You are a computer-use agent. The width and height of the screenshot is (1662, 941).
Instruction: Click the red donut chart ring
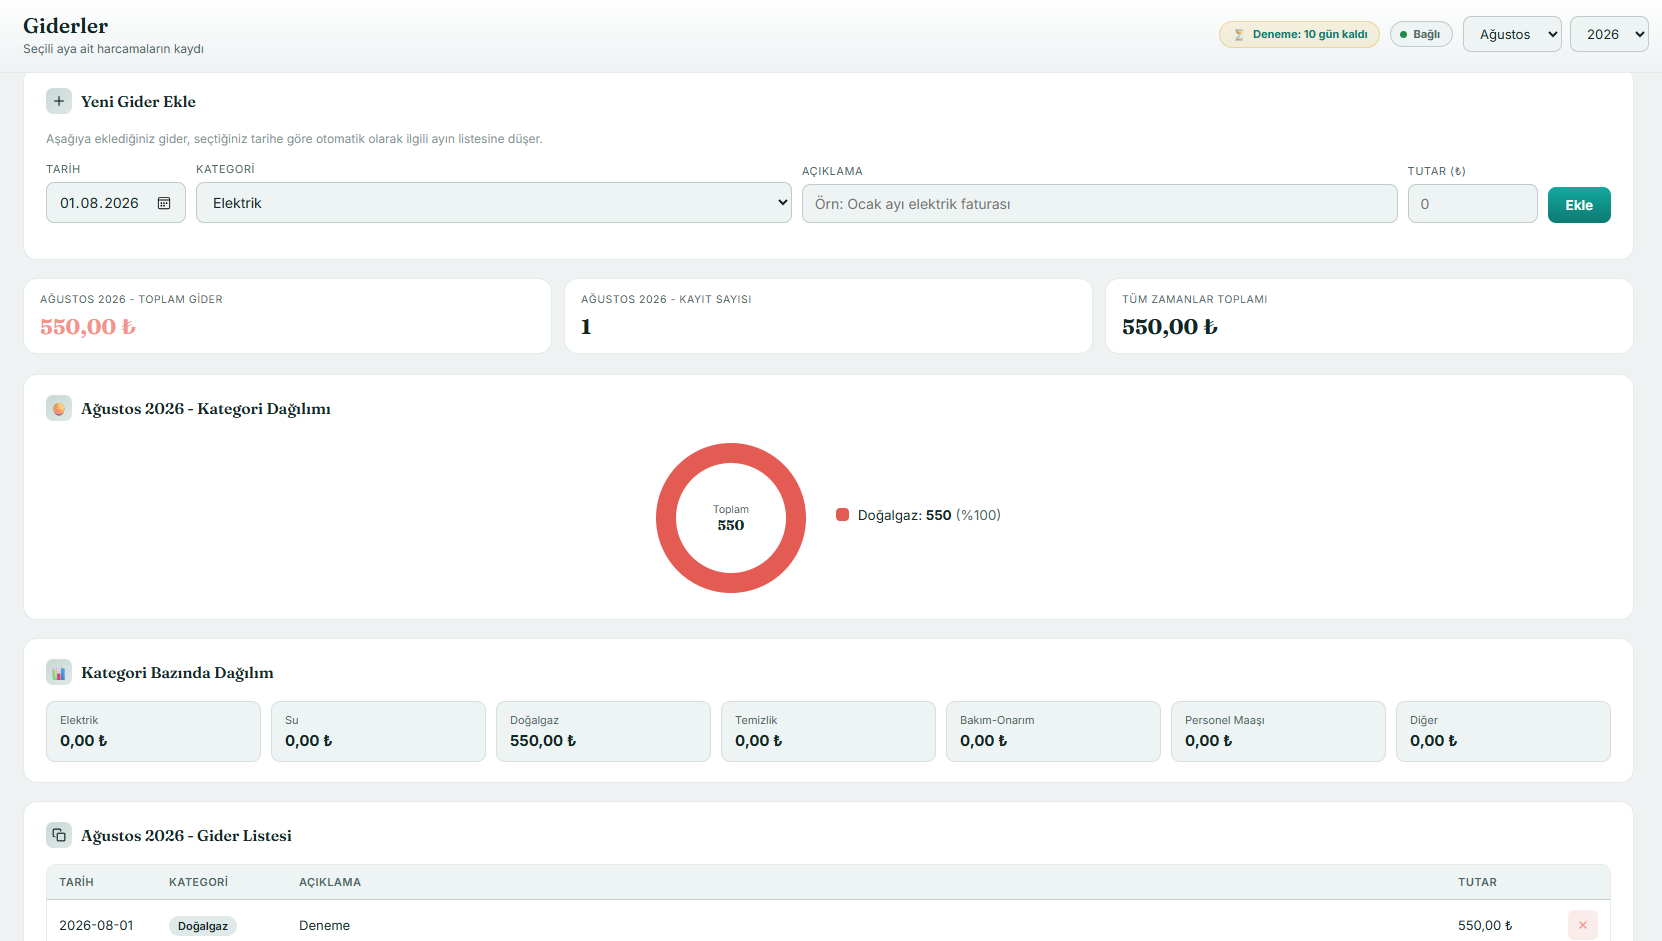[x=731, y=452]
